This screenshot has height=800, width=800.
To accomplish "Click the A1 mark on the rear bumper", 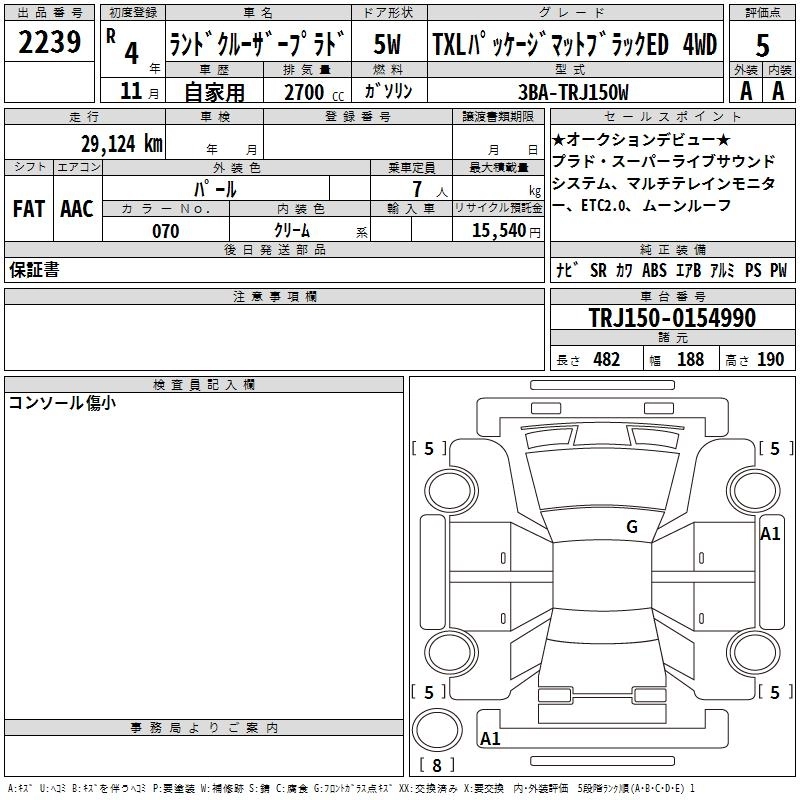I will click(490, 738).
